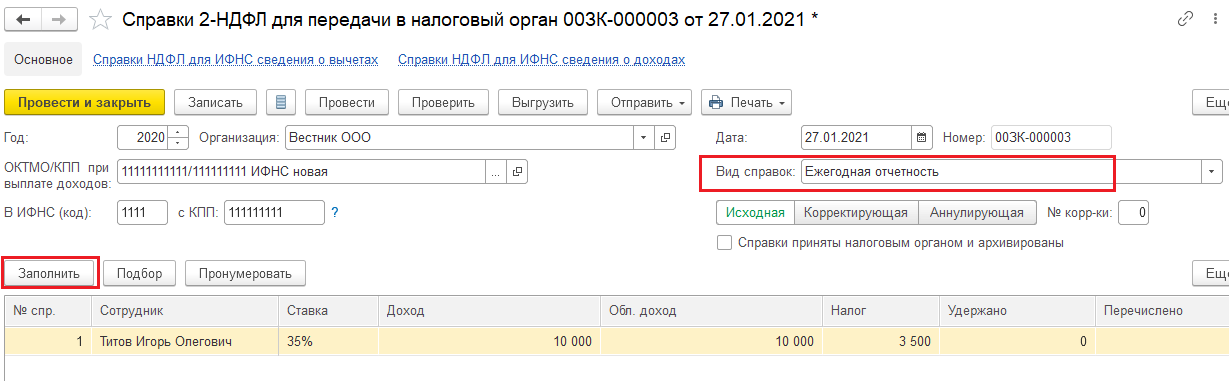Click the Дата field 27.01.2021

pyautogui.click(x=856, y=137)
